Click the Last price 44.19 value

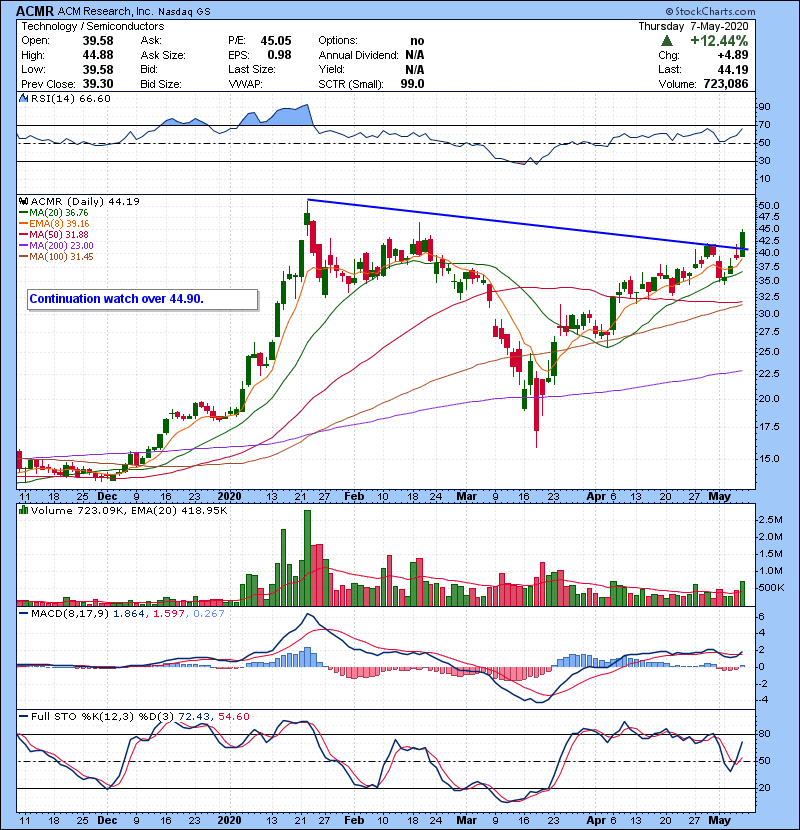[733, 69]
